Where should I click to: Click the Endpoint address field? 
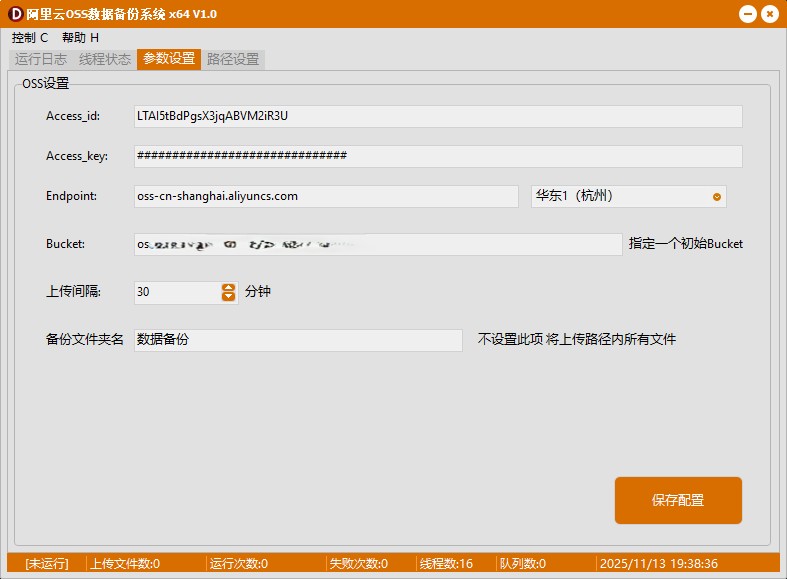pyautogui.click(x=326, y=196)
